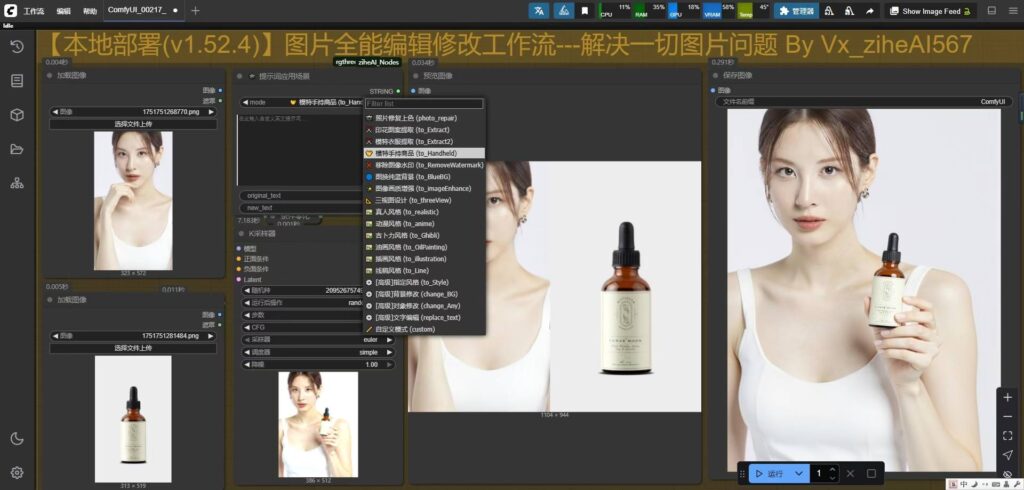Fit view using the frame icon
This screenshot has height=490, width=1024.
tap(1008, 435)
